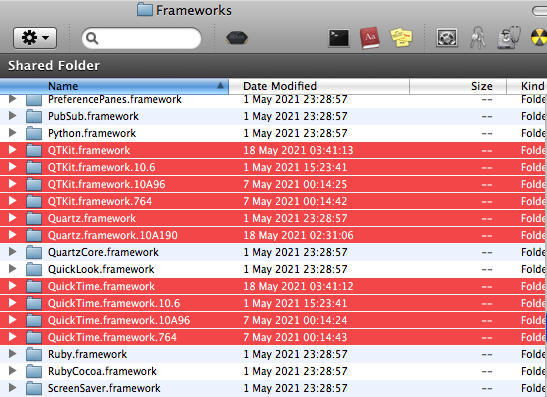Open the System Profiler chip icon
547x397 pixels.
pos(447,38)
